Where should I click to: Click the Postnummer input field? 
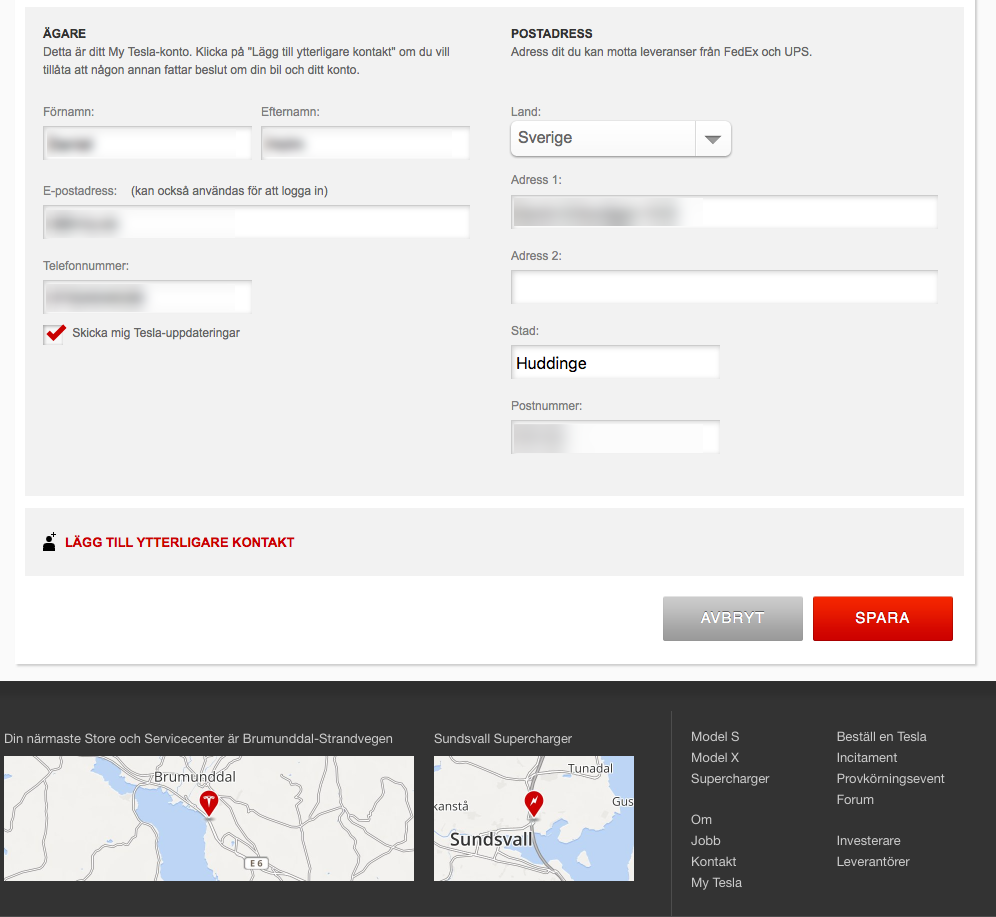pos(615,437)
